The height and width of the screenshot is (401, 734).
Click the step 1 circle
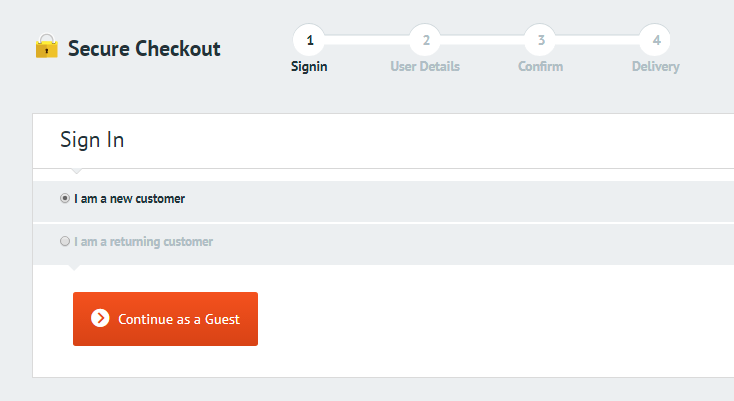[x=310, y=41]
